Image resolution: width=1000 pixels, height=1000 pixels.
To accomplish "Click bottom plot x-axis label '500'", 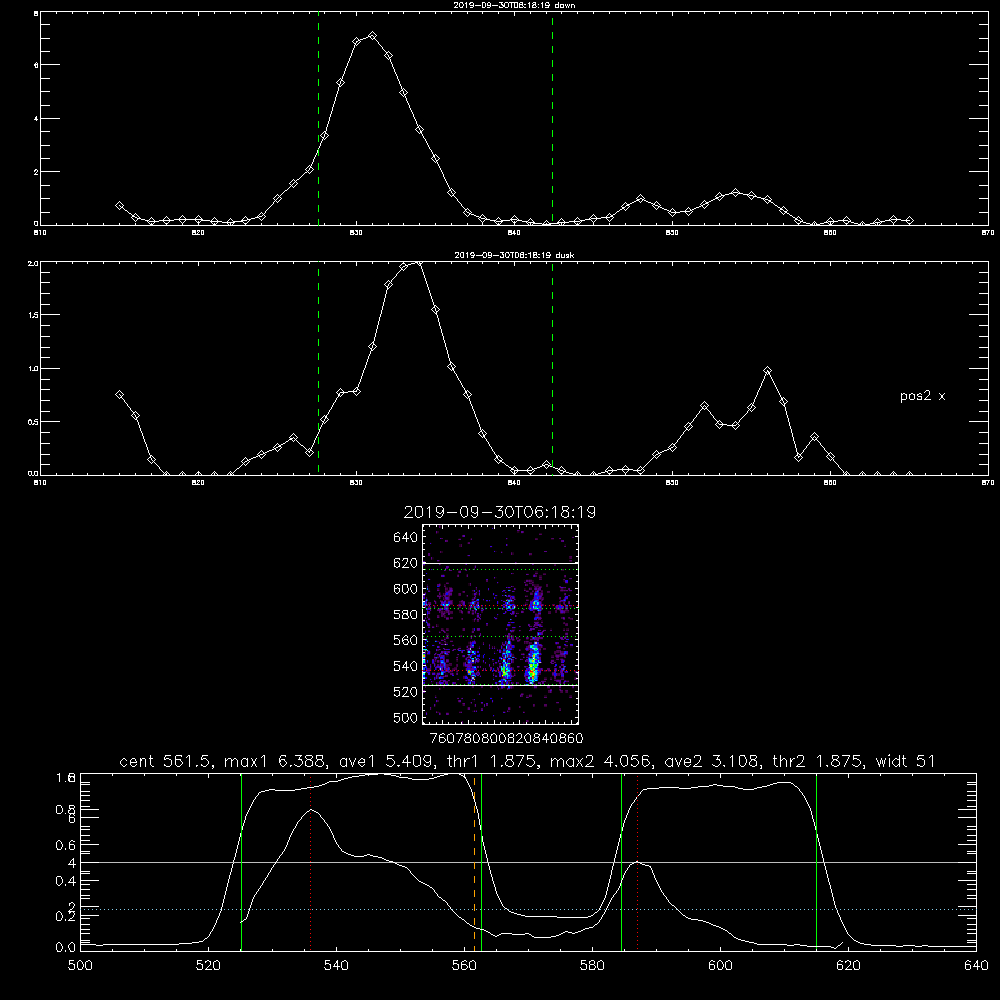I will click(x=80, y=966).
